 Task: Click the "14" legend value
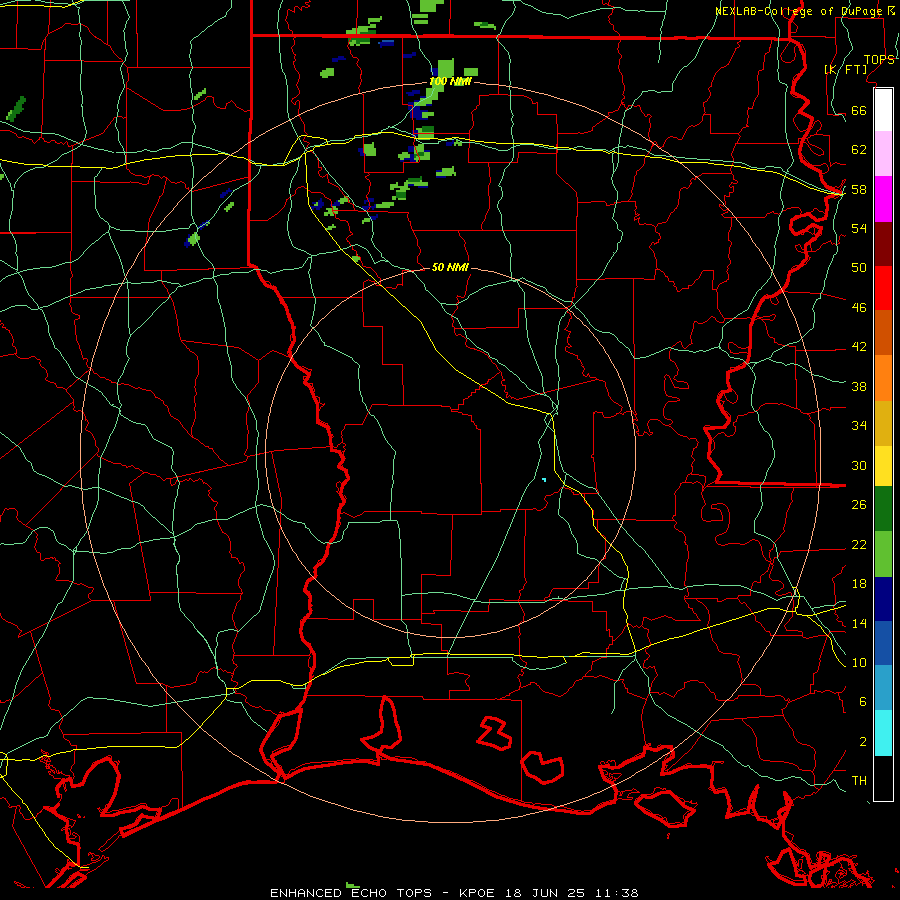click(x=859, y=623)
